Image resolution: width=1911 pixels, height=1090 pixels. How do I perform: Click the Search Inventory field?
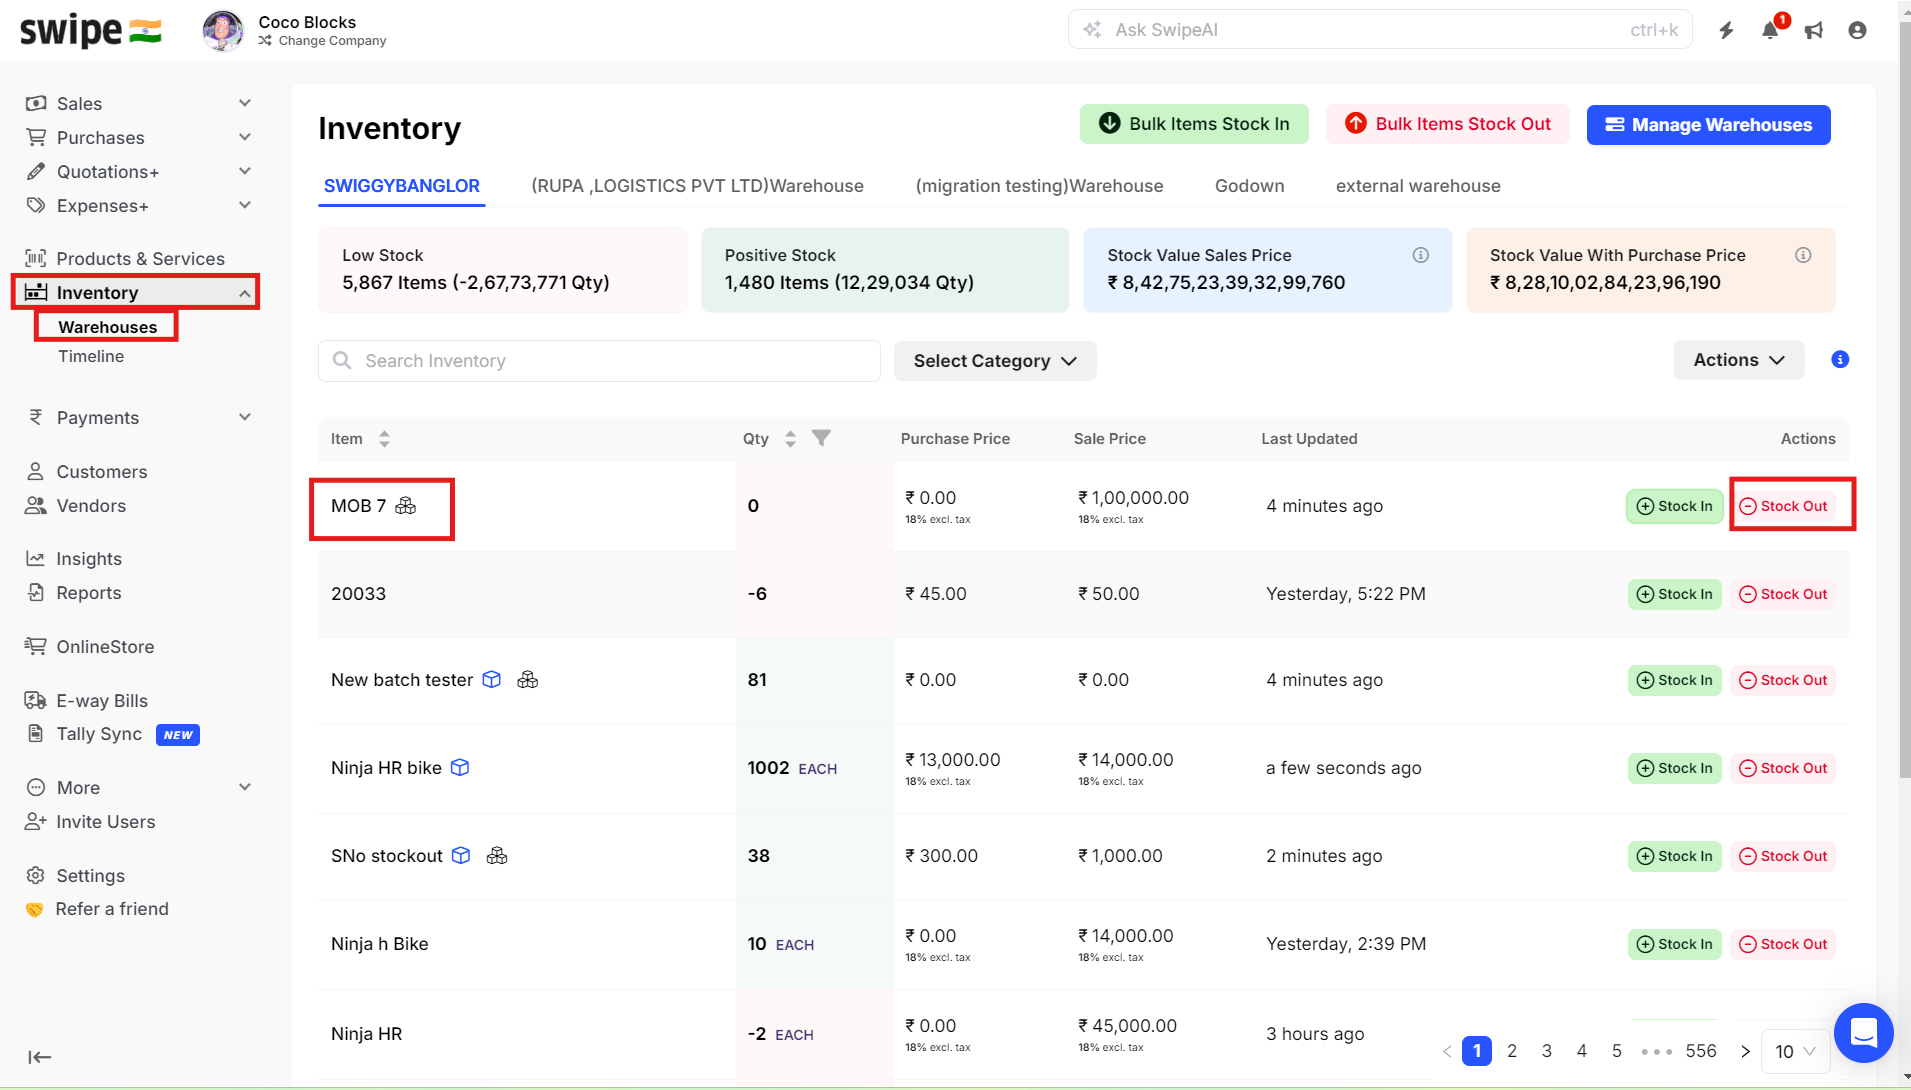coord(599,361)
